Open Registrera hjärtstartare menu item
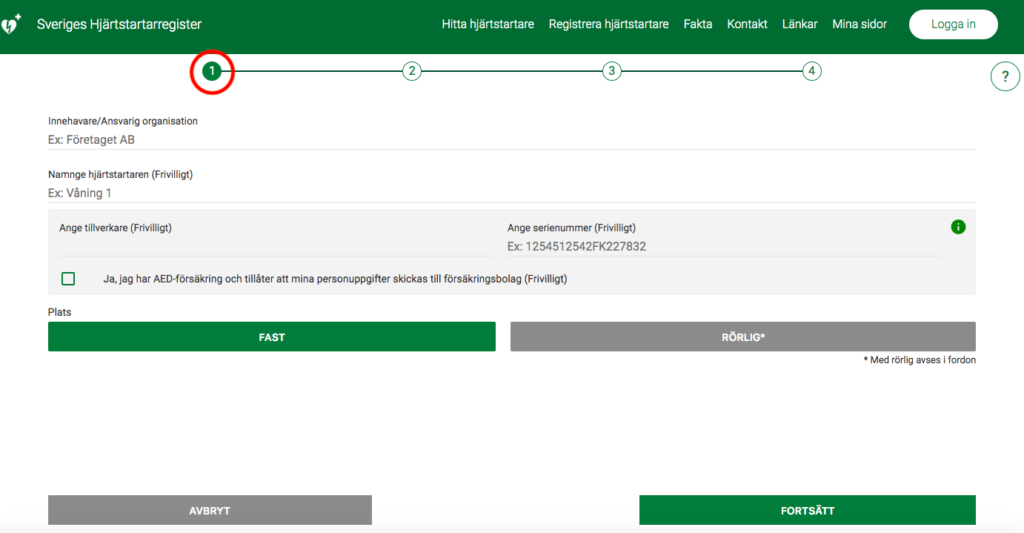The height and width of the screenshot is (533, 1024). [608, 24]
